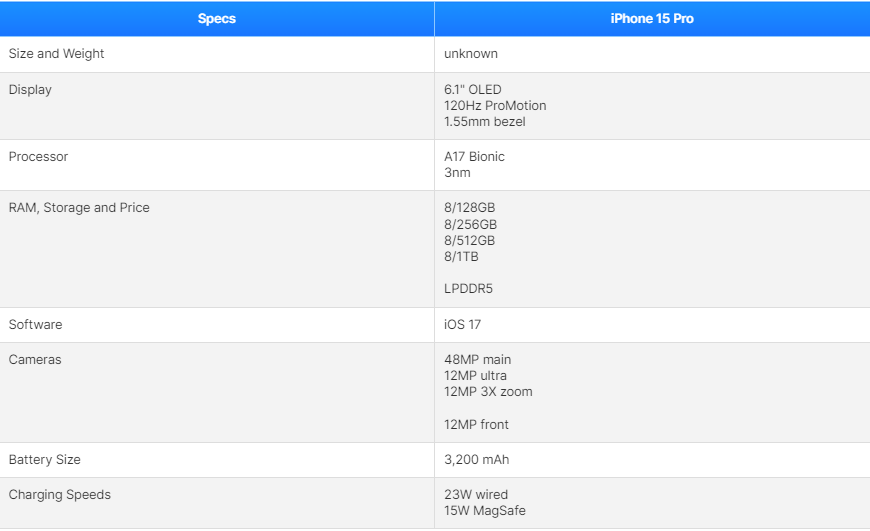Click the 'unknown' size value
The width and height of the screenshot is (870, 531).
click(x=471, y=54)
